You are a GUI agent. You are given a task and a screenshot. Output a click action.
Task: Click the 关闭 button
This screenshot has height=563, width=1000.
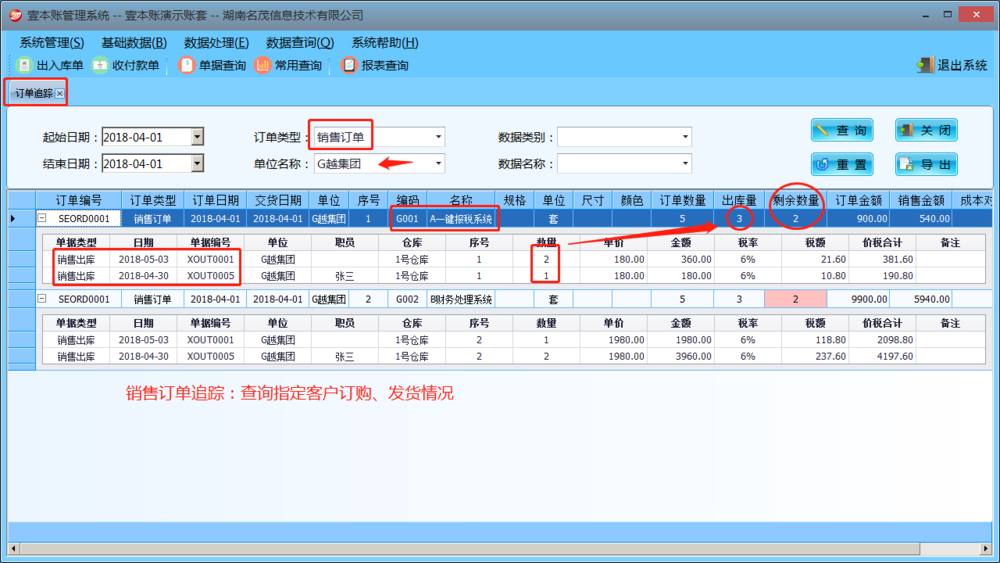point(926,131)
